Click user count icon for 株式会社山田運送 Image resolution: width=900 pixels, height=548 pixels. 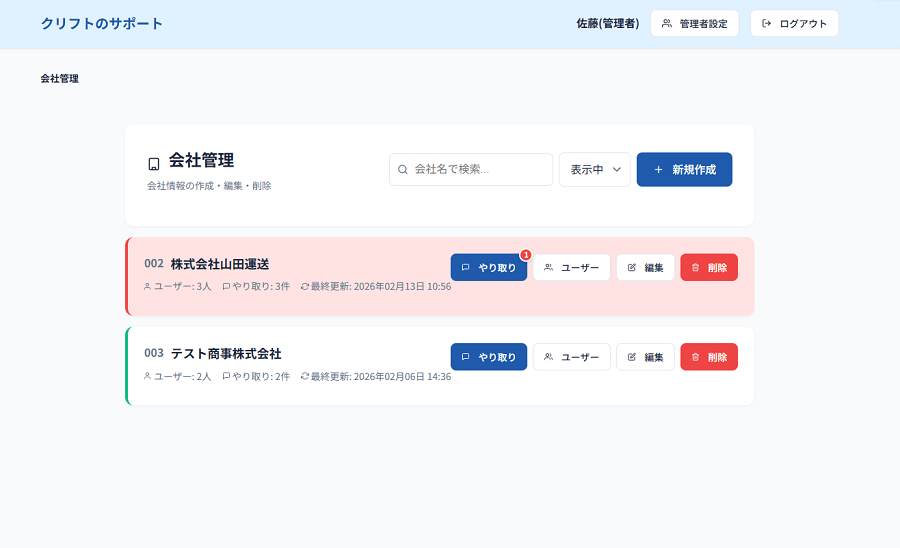[148, 286]
